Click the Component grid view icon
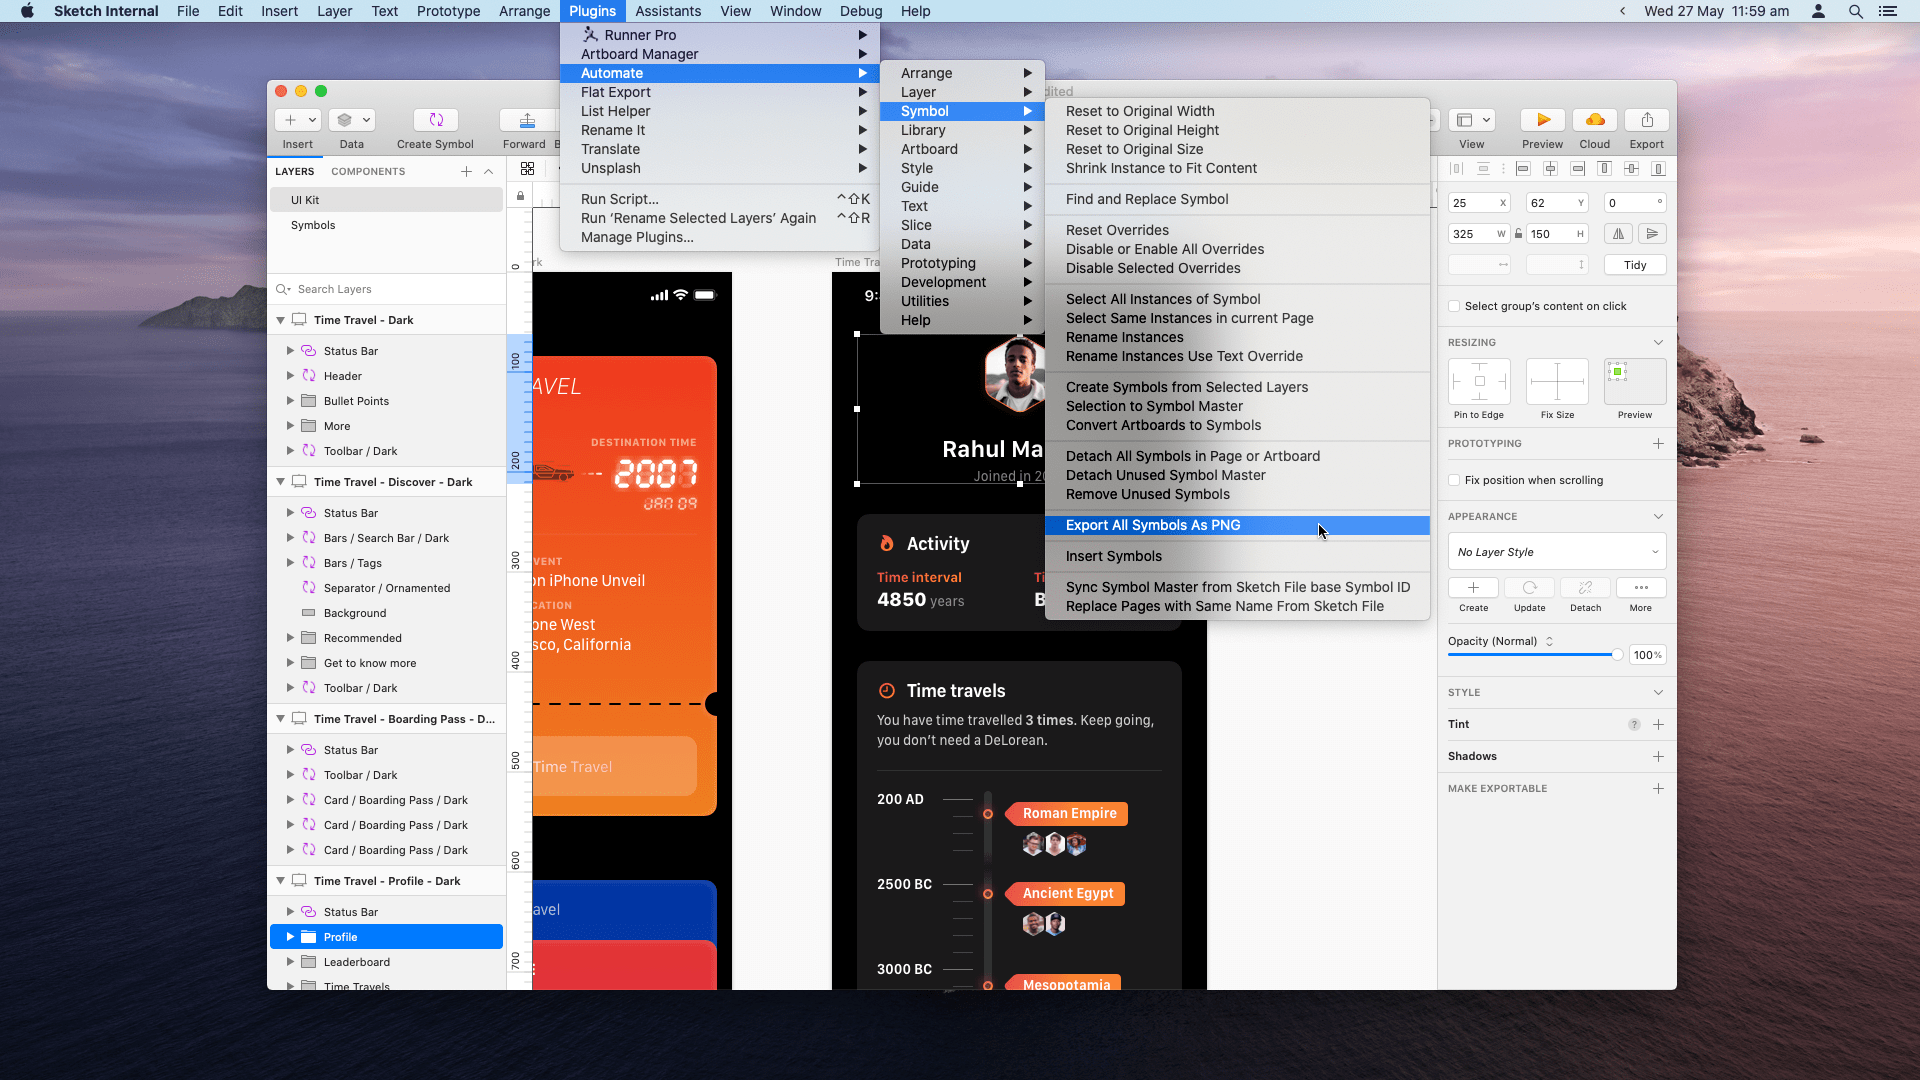1920x1080 pixels. [x=527, y=169]
